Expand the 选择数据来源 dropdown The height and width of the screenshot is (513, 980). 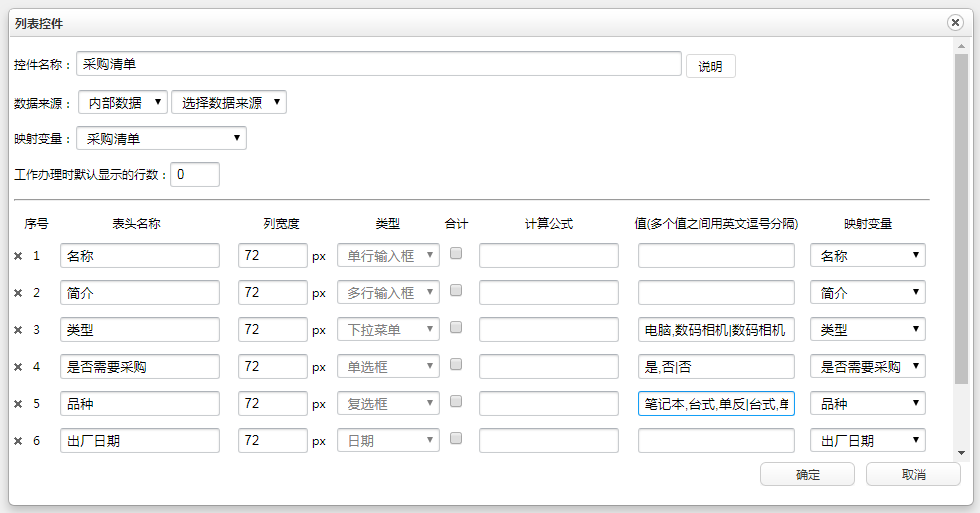(x=229, y=102)
